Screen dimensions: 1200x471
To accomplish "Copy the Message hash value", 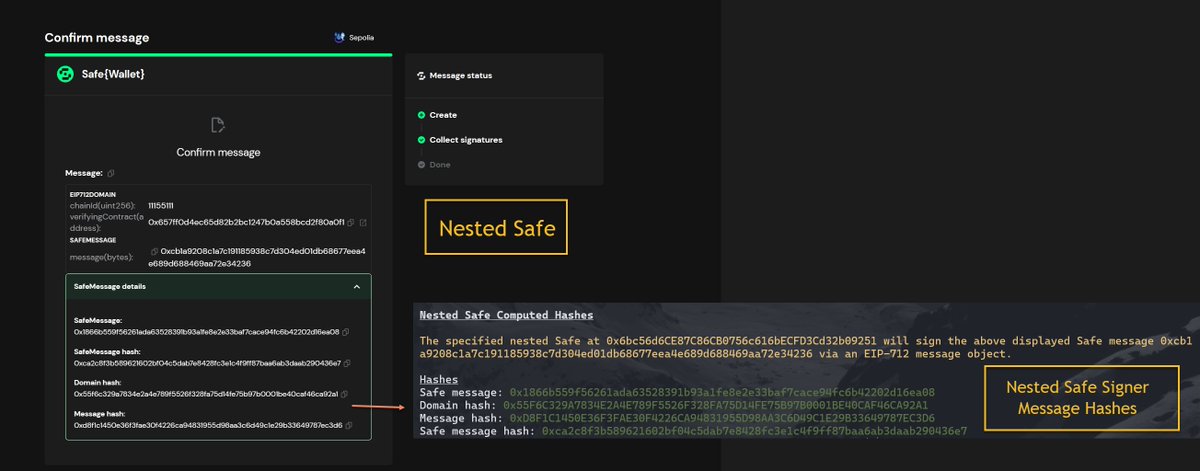I will pos(349,425).
